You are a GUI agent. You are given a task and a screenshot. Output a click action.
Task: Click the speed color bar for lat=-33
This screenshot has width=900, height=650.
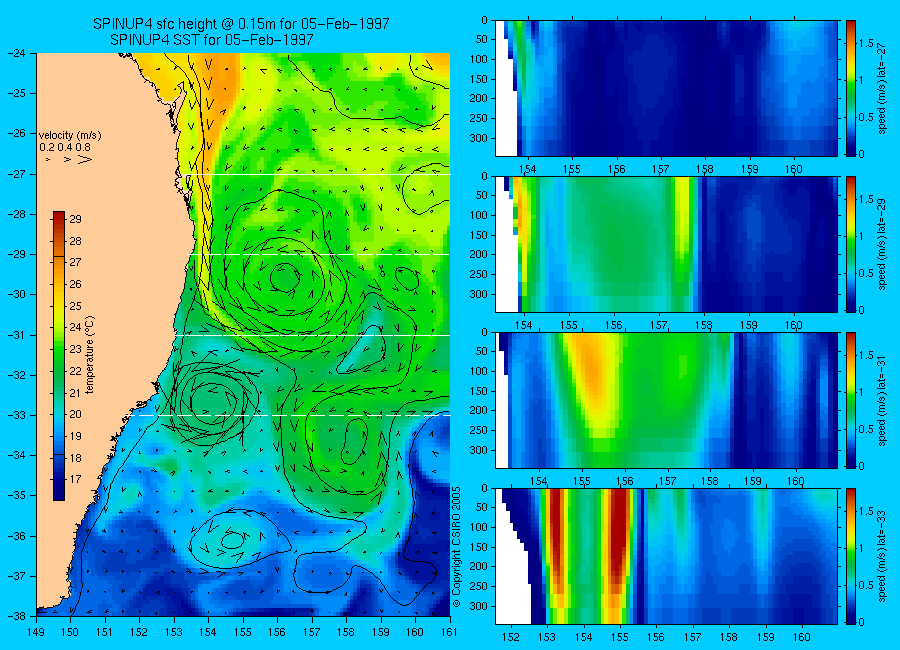[850, 556]
